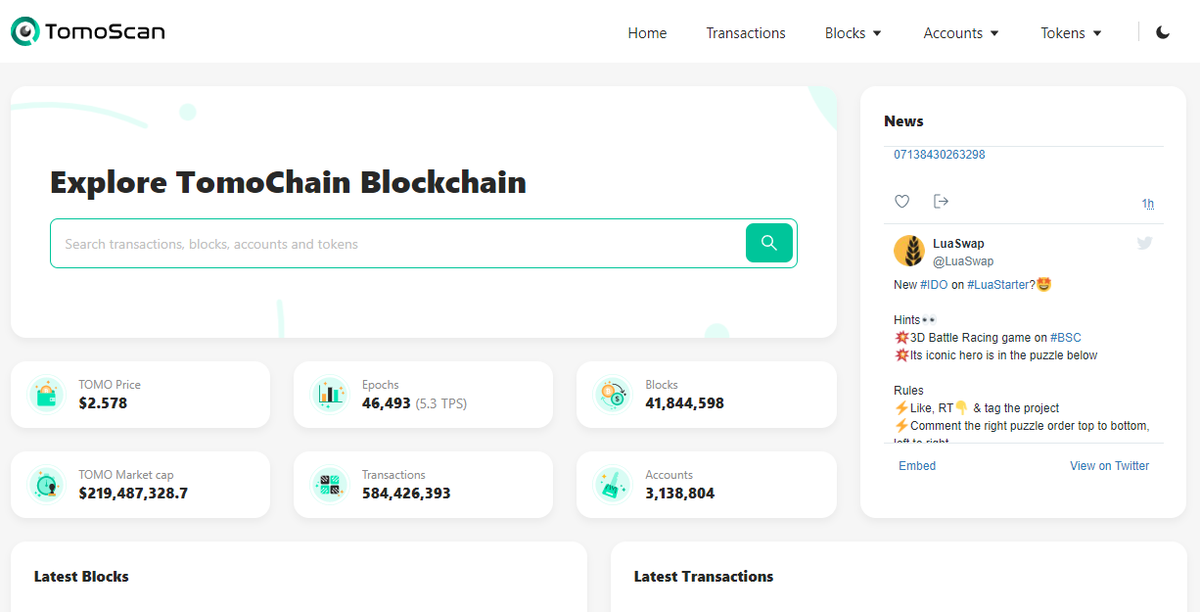Open the #IDO hashtag link
Viewport: 1200px width, 612px height.
[x=934, y=285]
